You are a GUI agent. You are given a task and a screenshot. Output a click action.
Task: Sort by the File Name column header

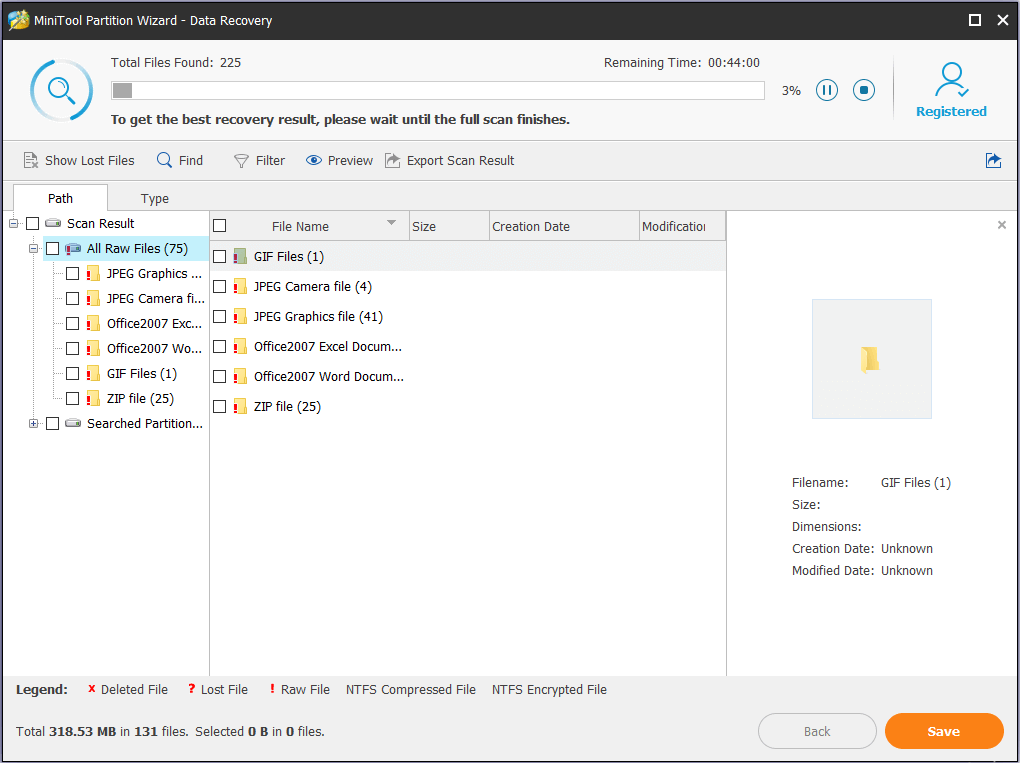[x=300, y=226]
